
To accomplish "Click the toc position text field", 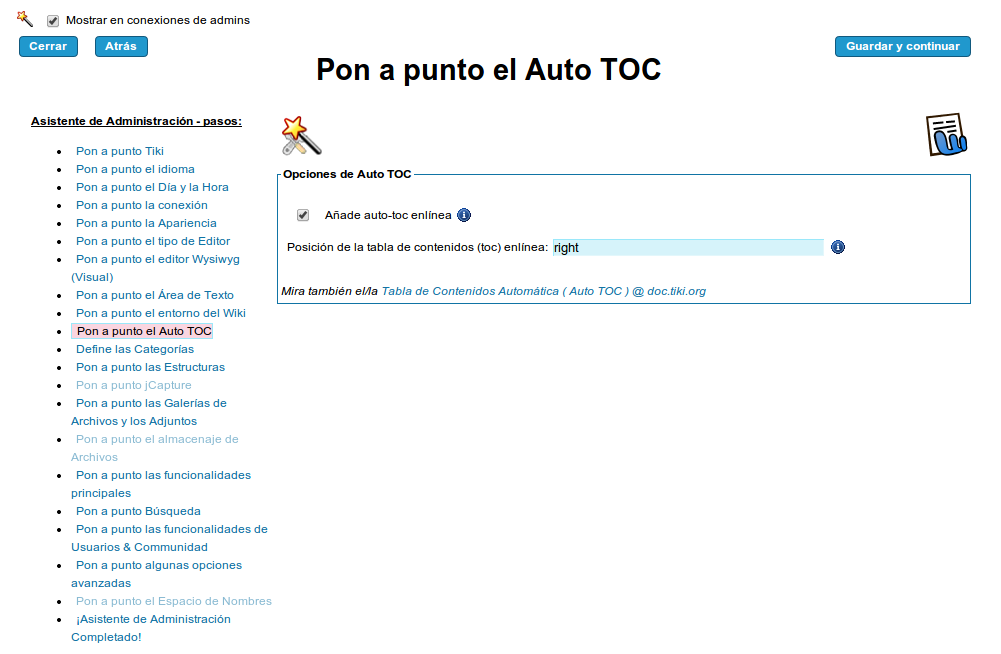I will (x=687, y=247).
